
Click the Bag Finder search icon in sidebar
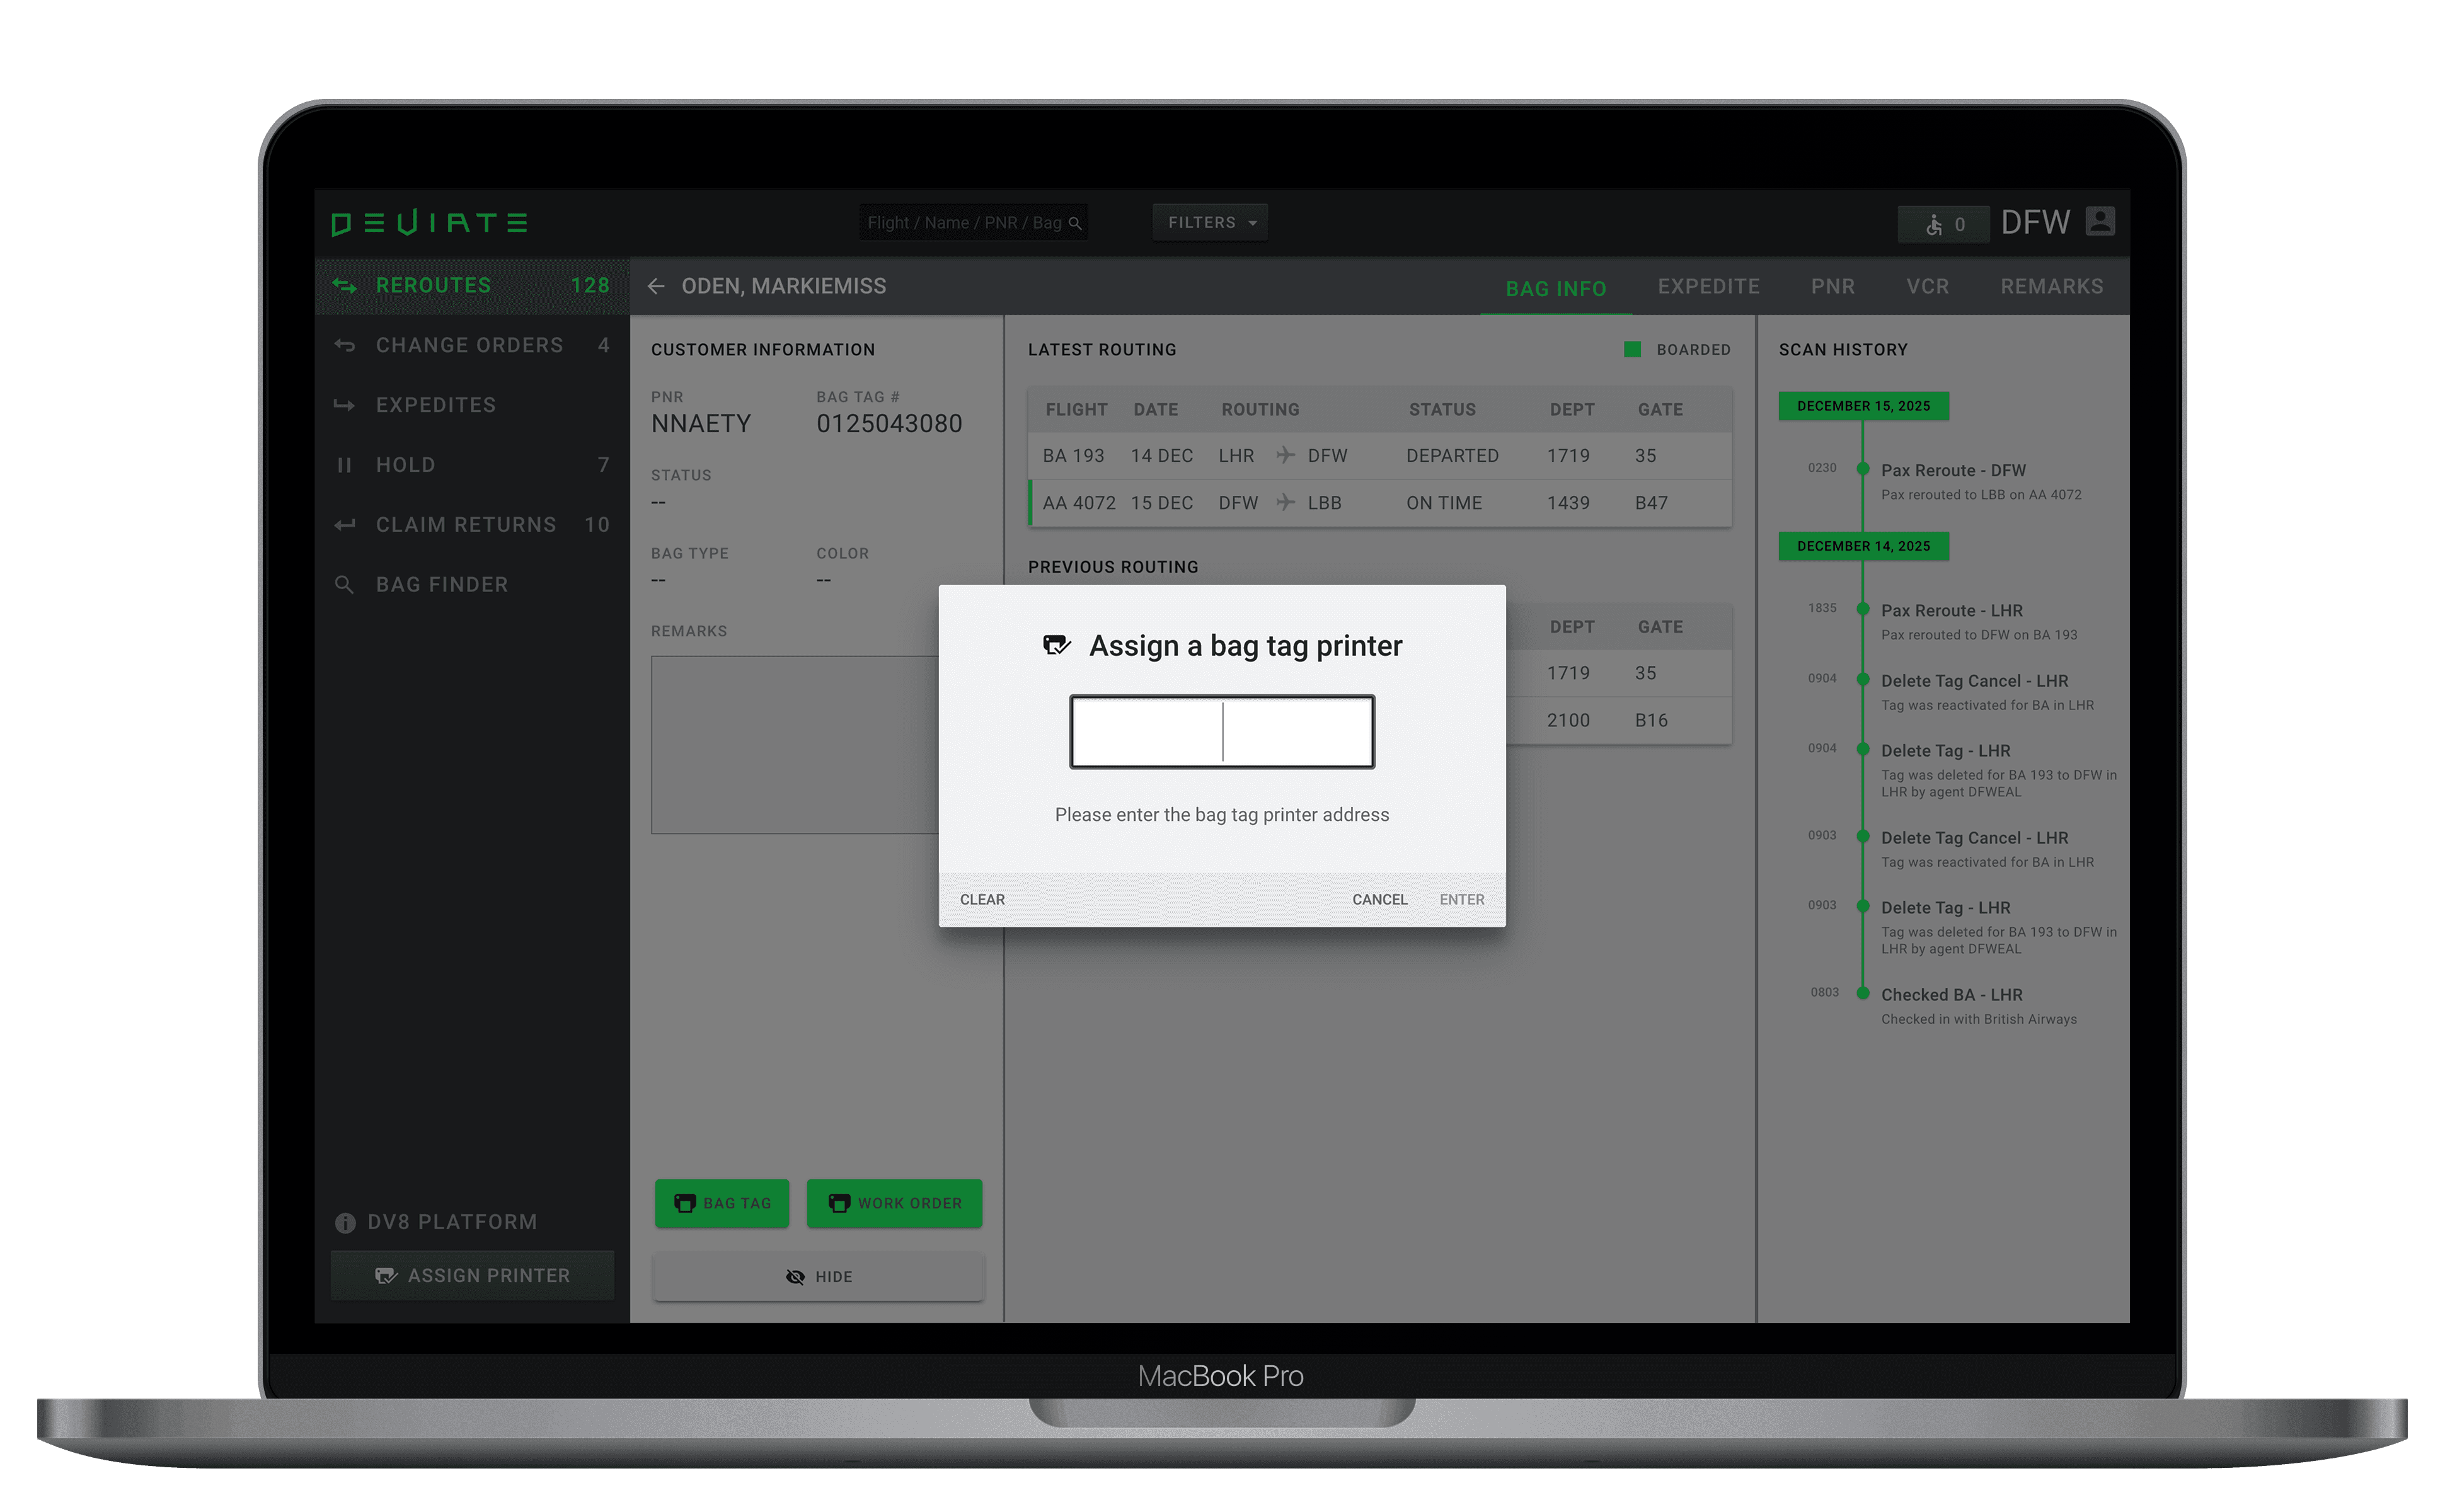[344, 585]
